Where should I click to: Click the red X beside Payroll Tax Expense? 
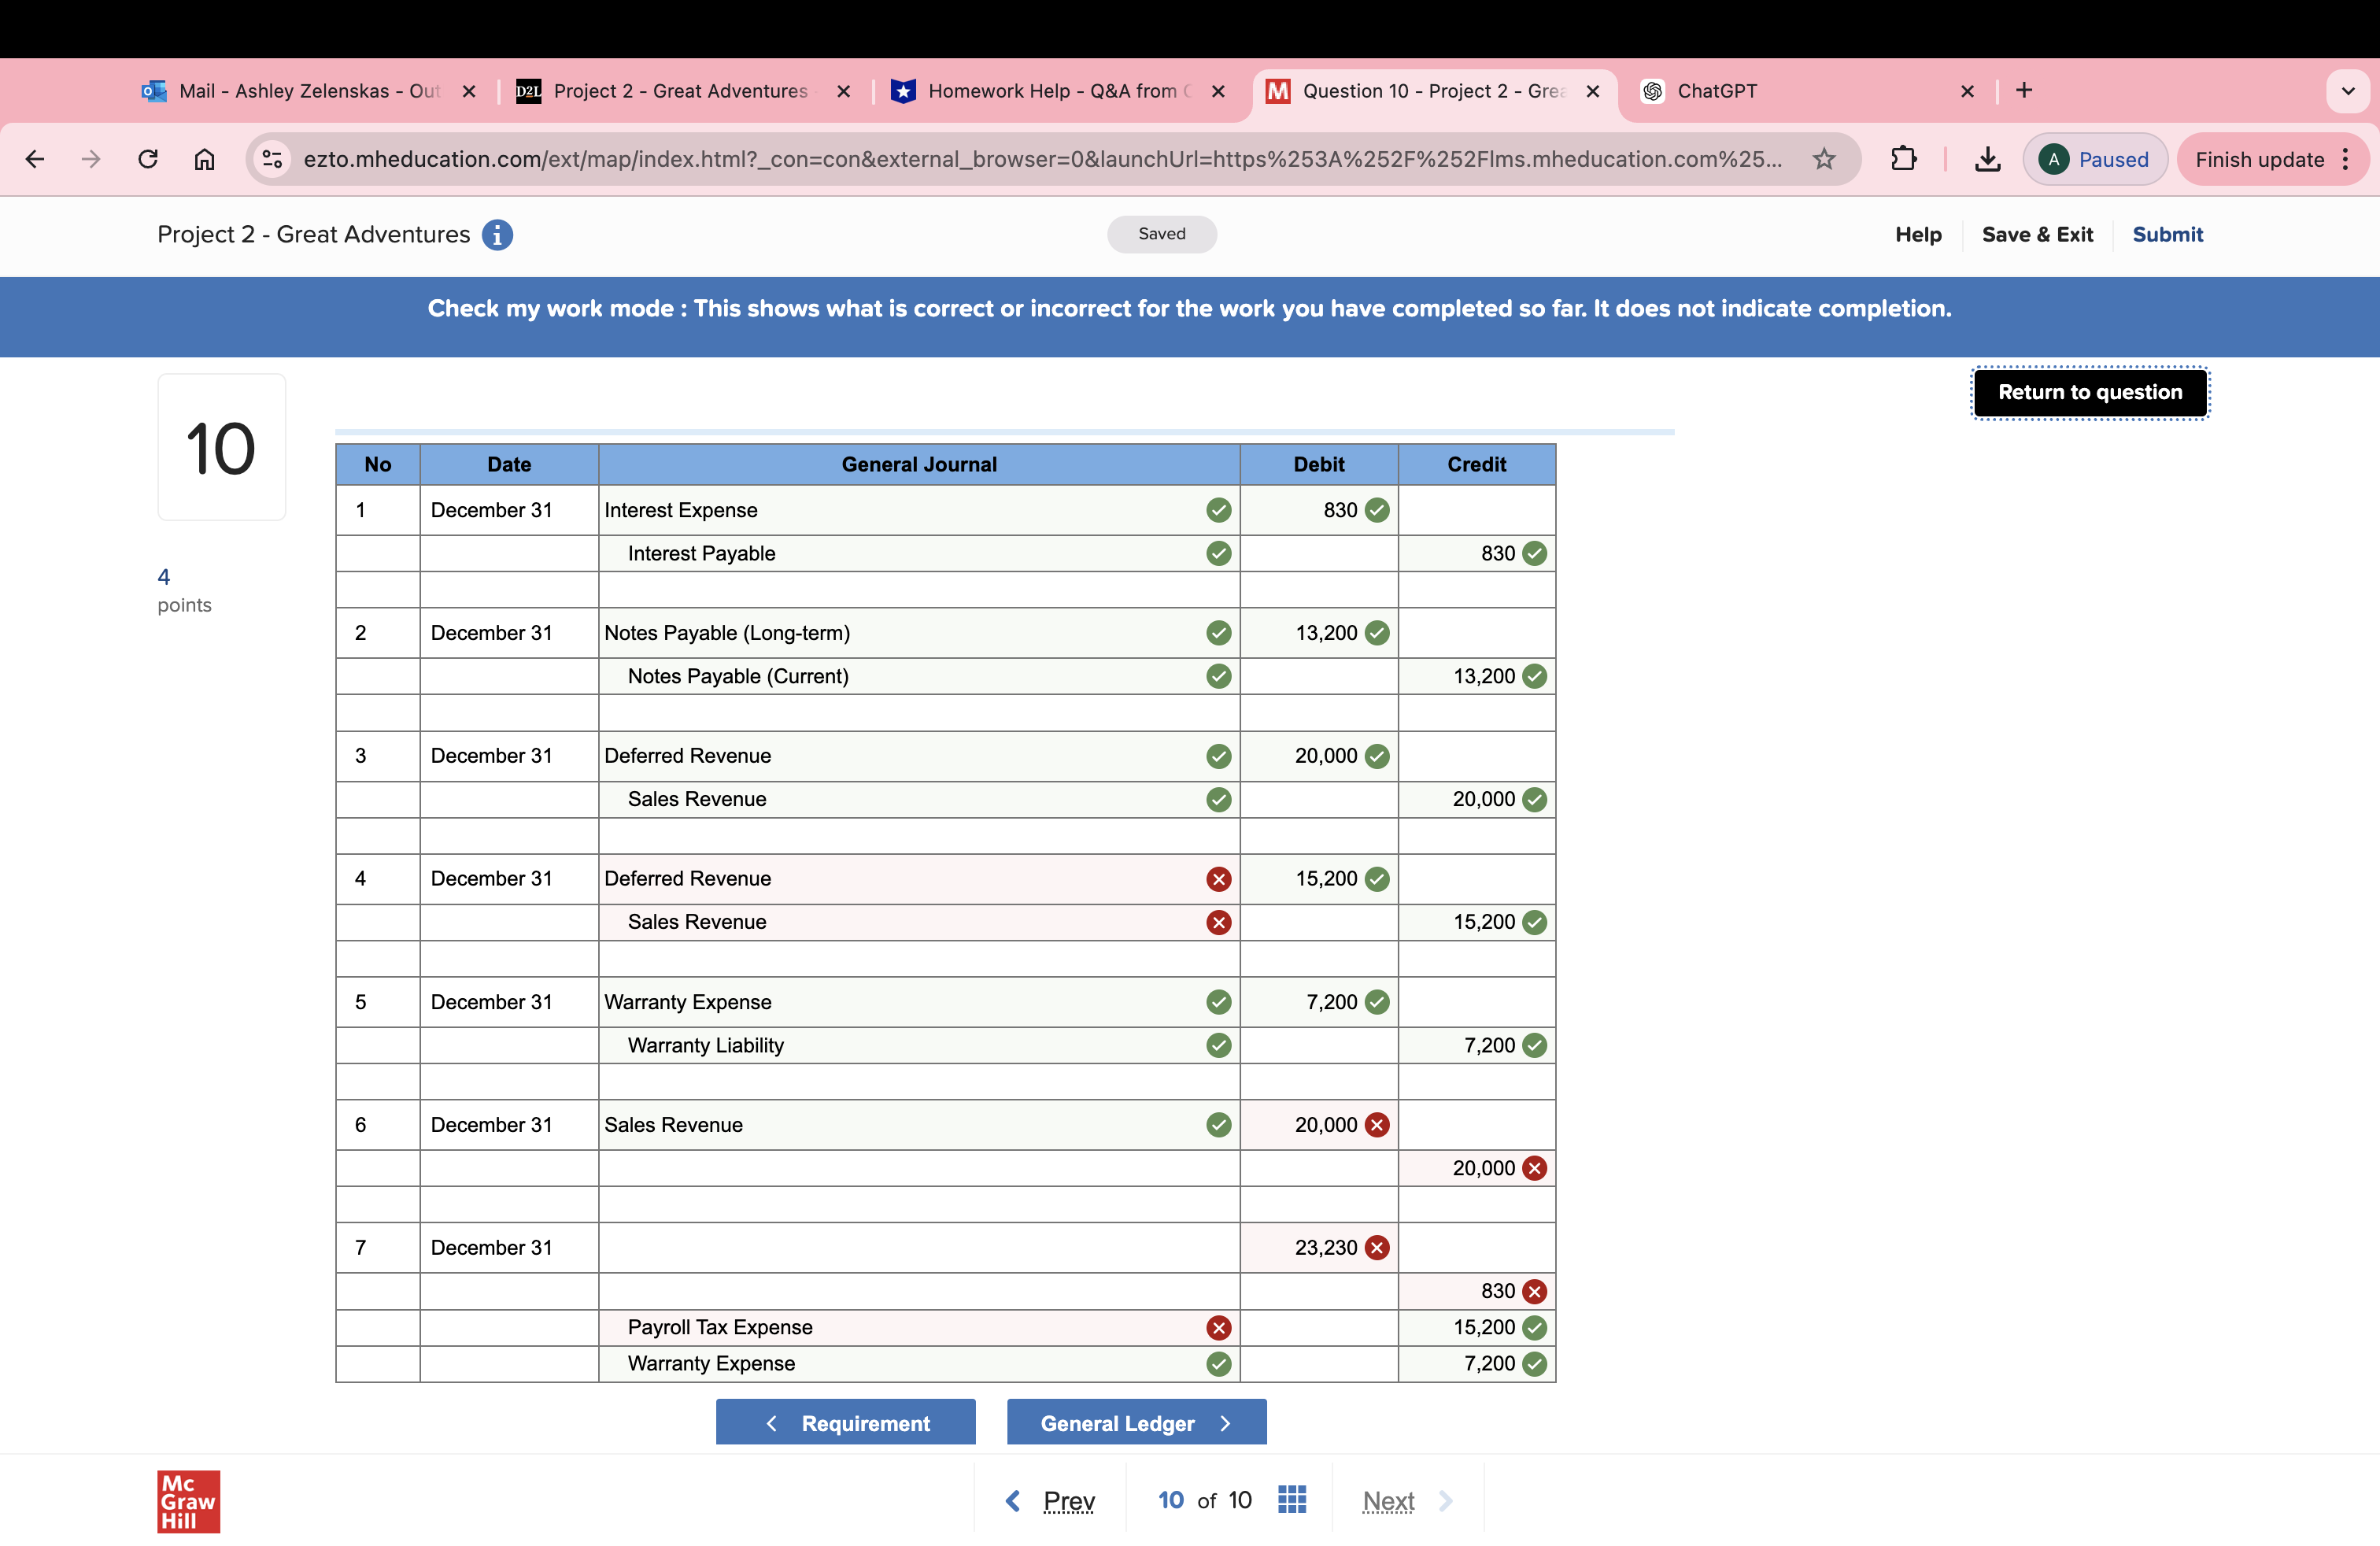tap(1218, 1327)
